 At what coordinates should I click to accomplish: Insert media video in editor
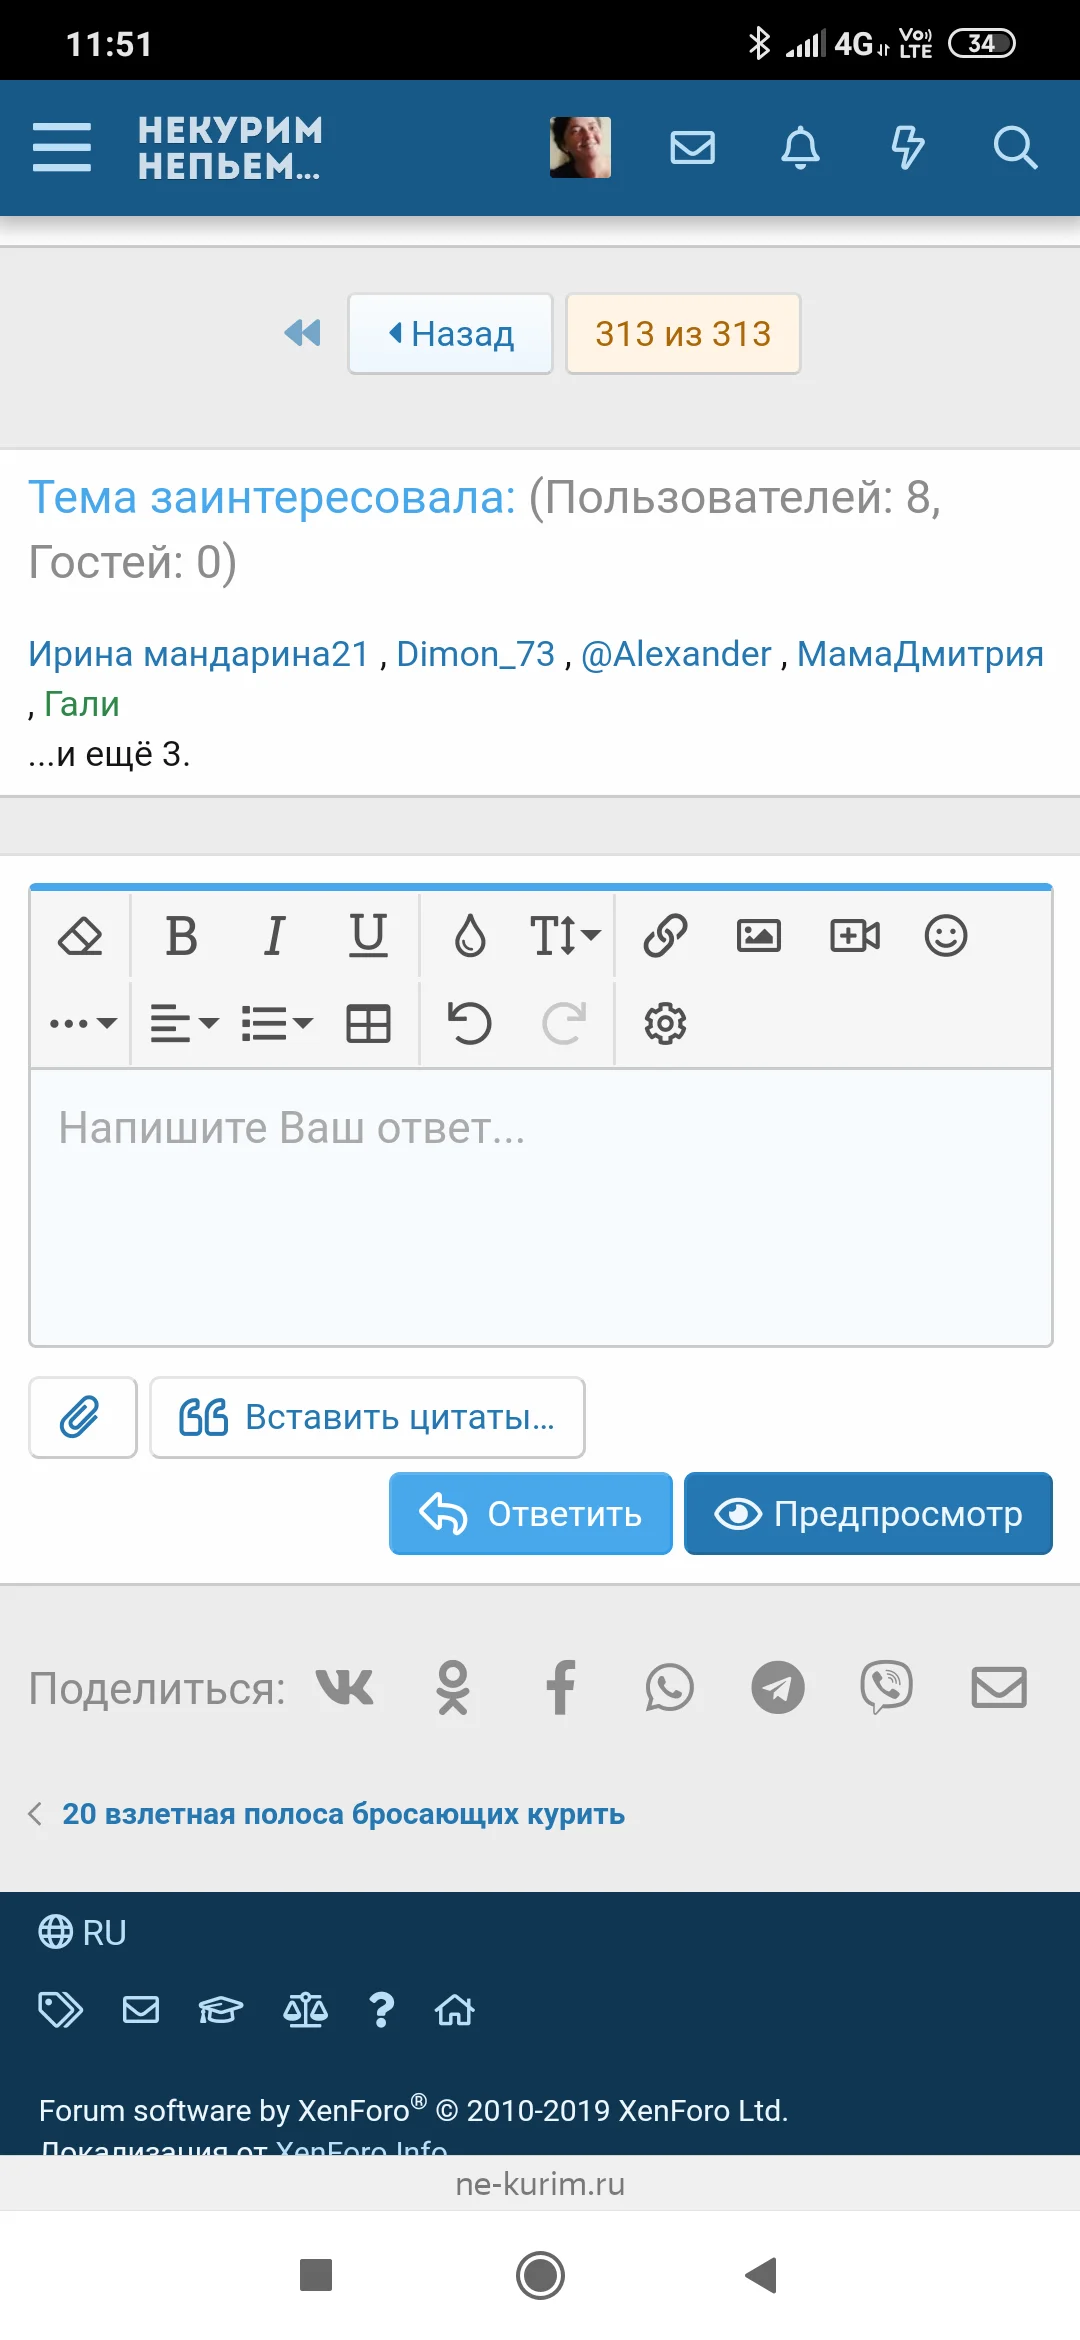pyautogui.click(x=855, y=936)
